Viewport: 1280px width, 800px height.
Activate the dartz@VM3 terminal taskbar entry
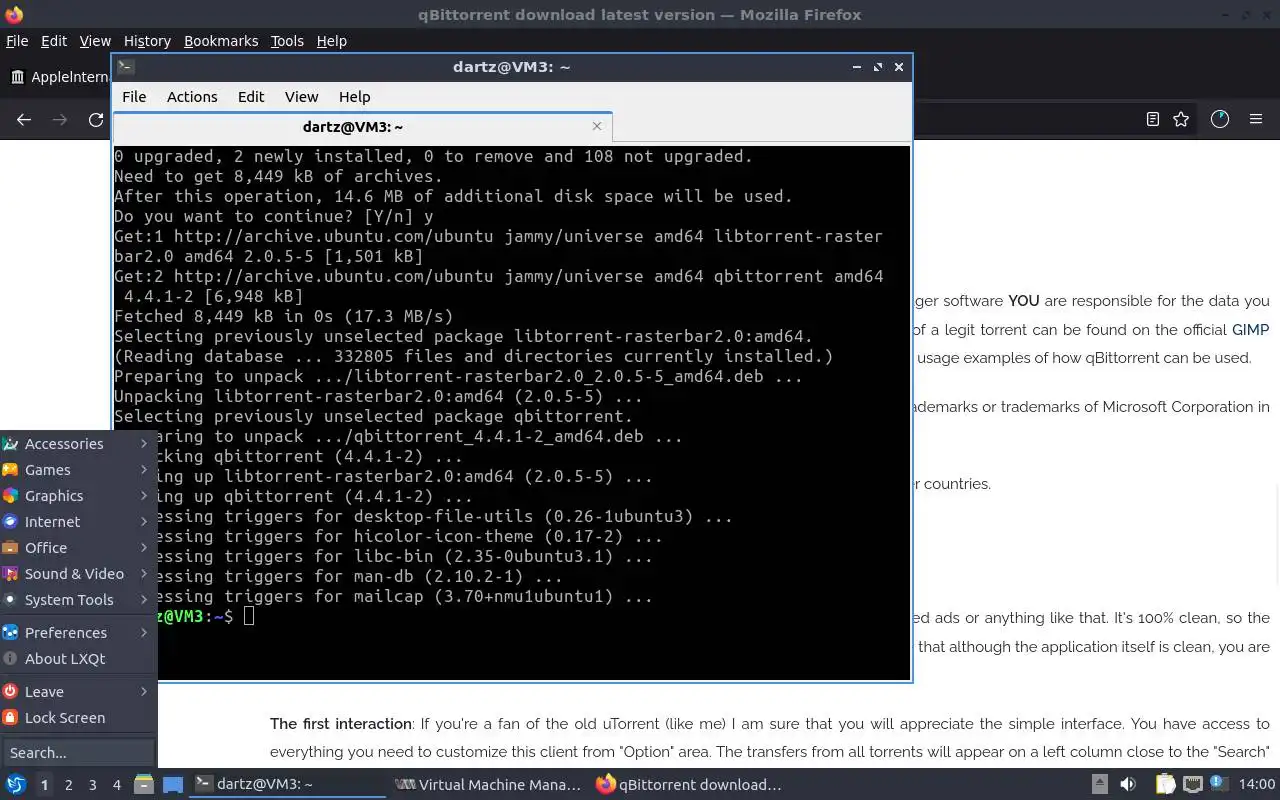click(x=288, y=784)
